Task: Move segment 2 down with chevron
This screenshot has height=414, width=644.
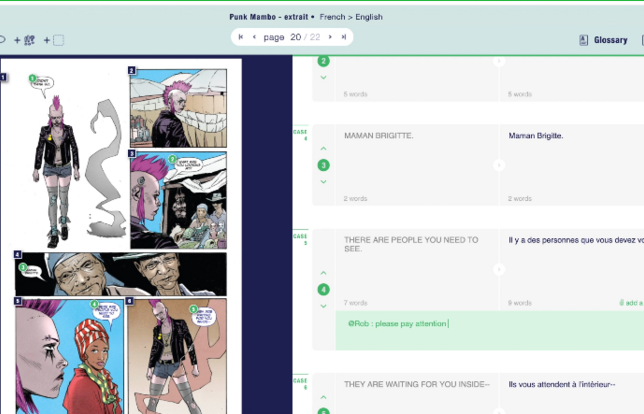Action: pyautogui.click(x=323, y=77)
